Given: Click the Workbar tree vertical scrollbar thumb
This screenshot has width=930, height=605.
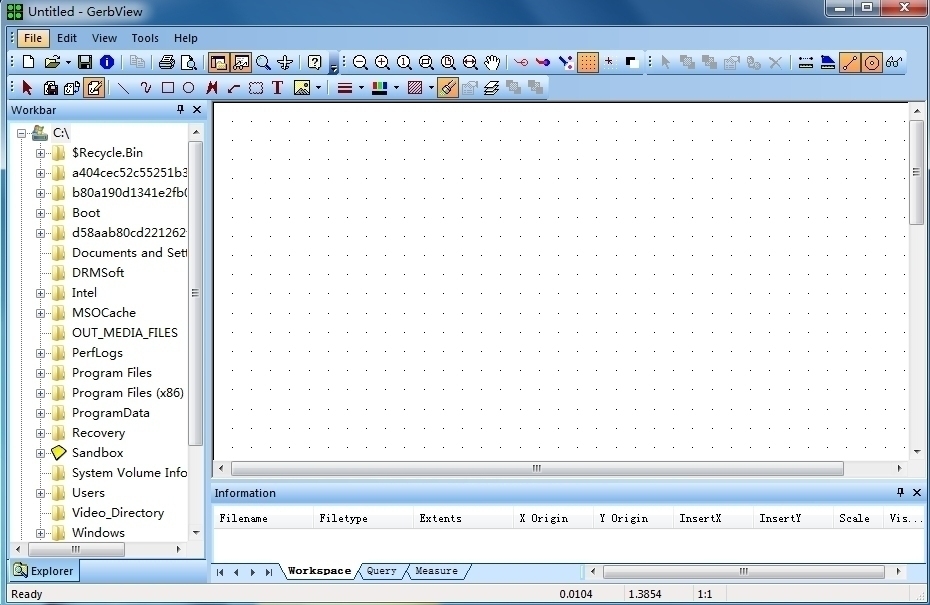Looking at the screenshot, I should point(195,293).
